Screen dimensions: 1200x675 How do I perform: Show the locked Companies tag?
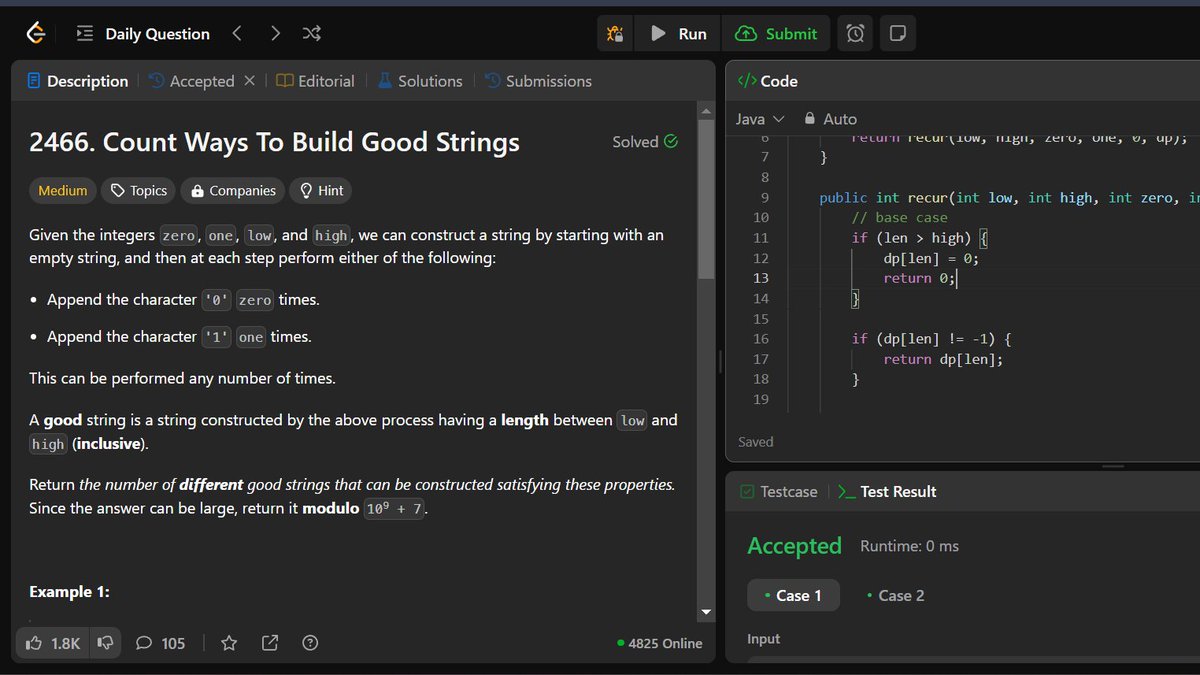click(x=233, y=190)
